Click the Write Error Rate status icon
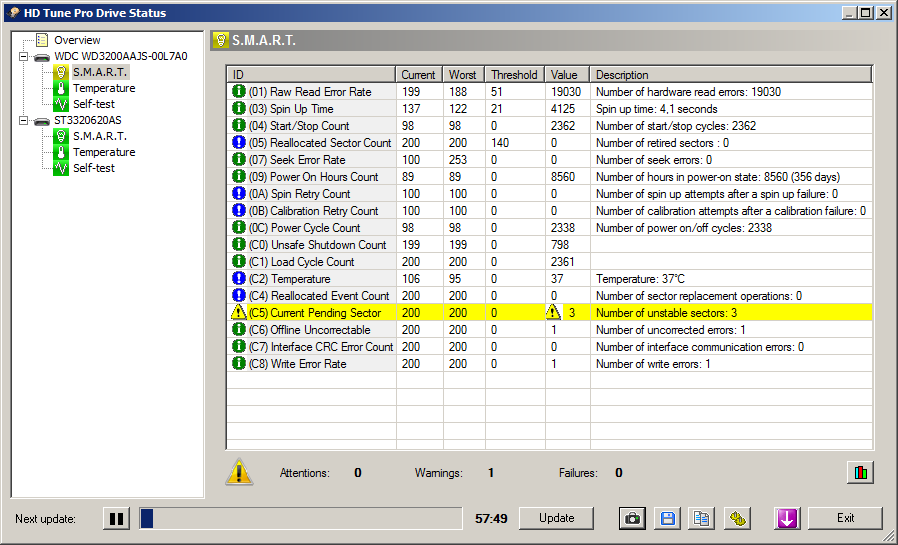This screenshot has width=898, height=545. [238, 363]
